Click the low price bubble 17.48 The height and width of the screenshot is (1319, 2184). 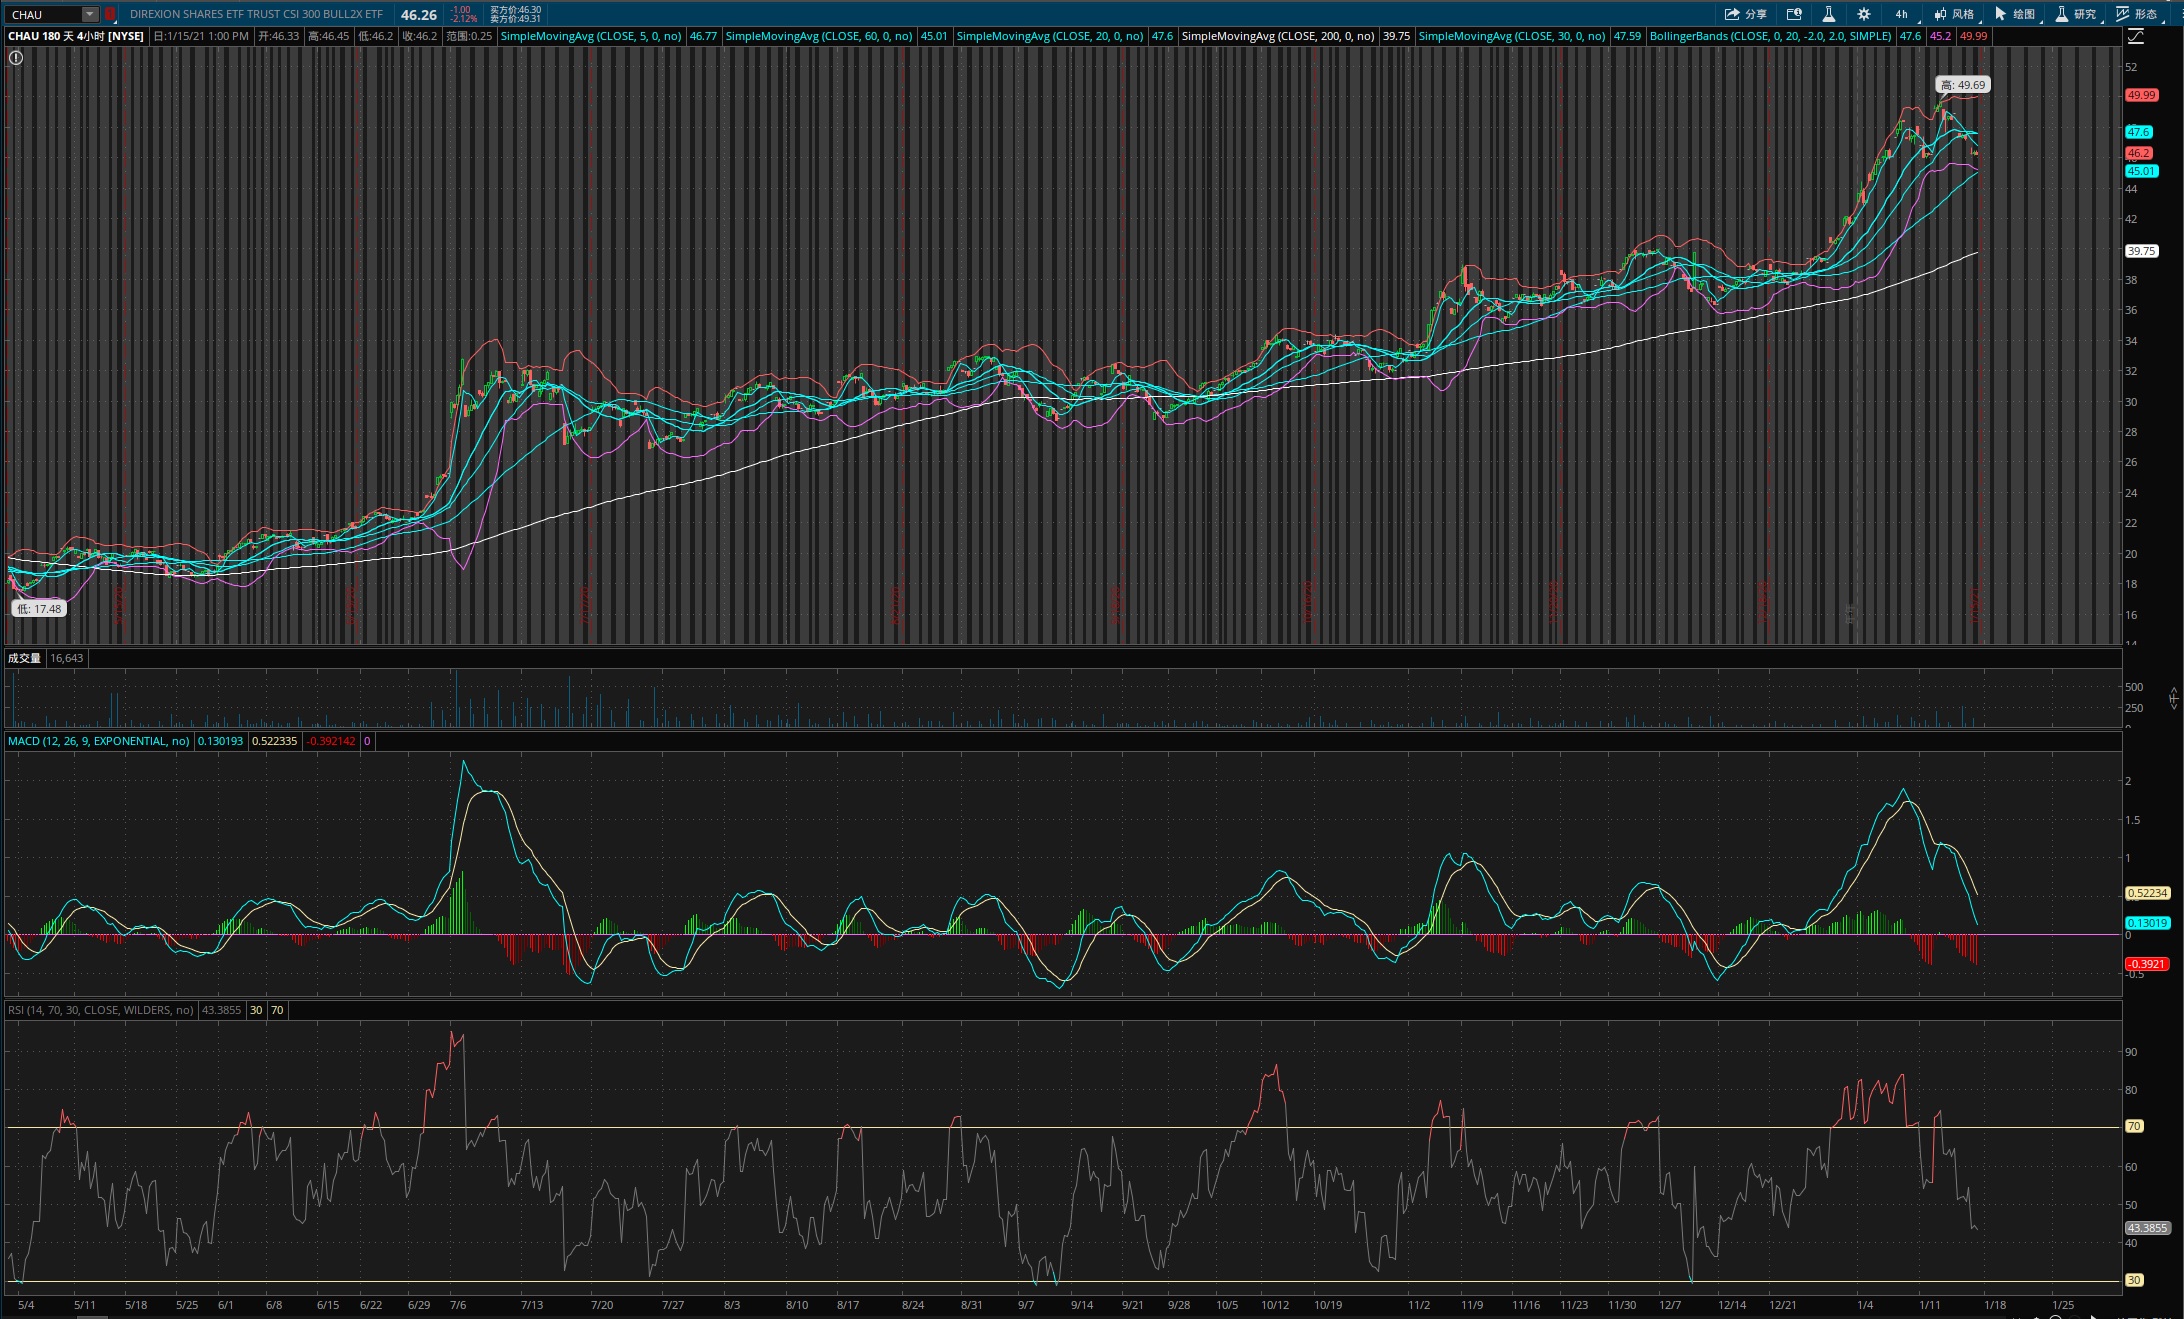[x=39, y=608]
